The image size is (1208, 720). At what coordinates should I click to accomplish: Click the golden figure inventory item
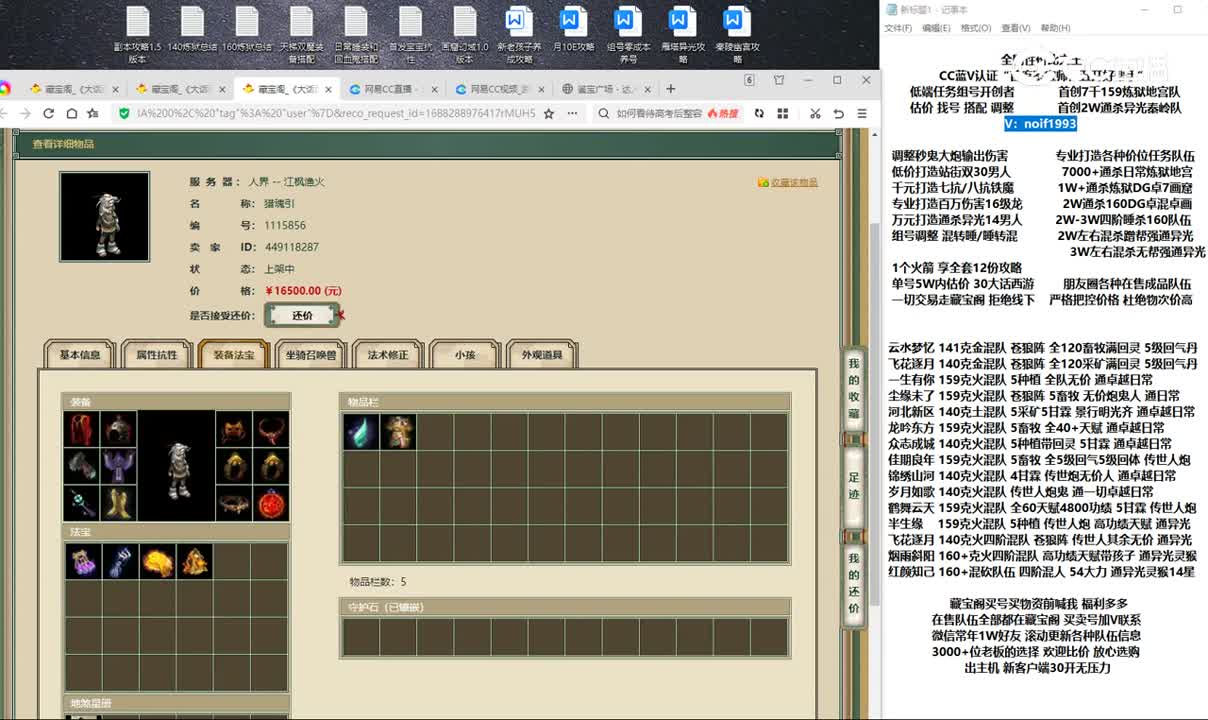pos(397,431)
